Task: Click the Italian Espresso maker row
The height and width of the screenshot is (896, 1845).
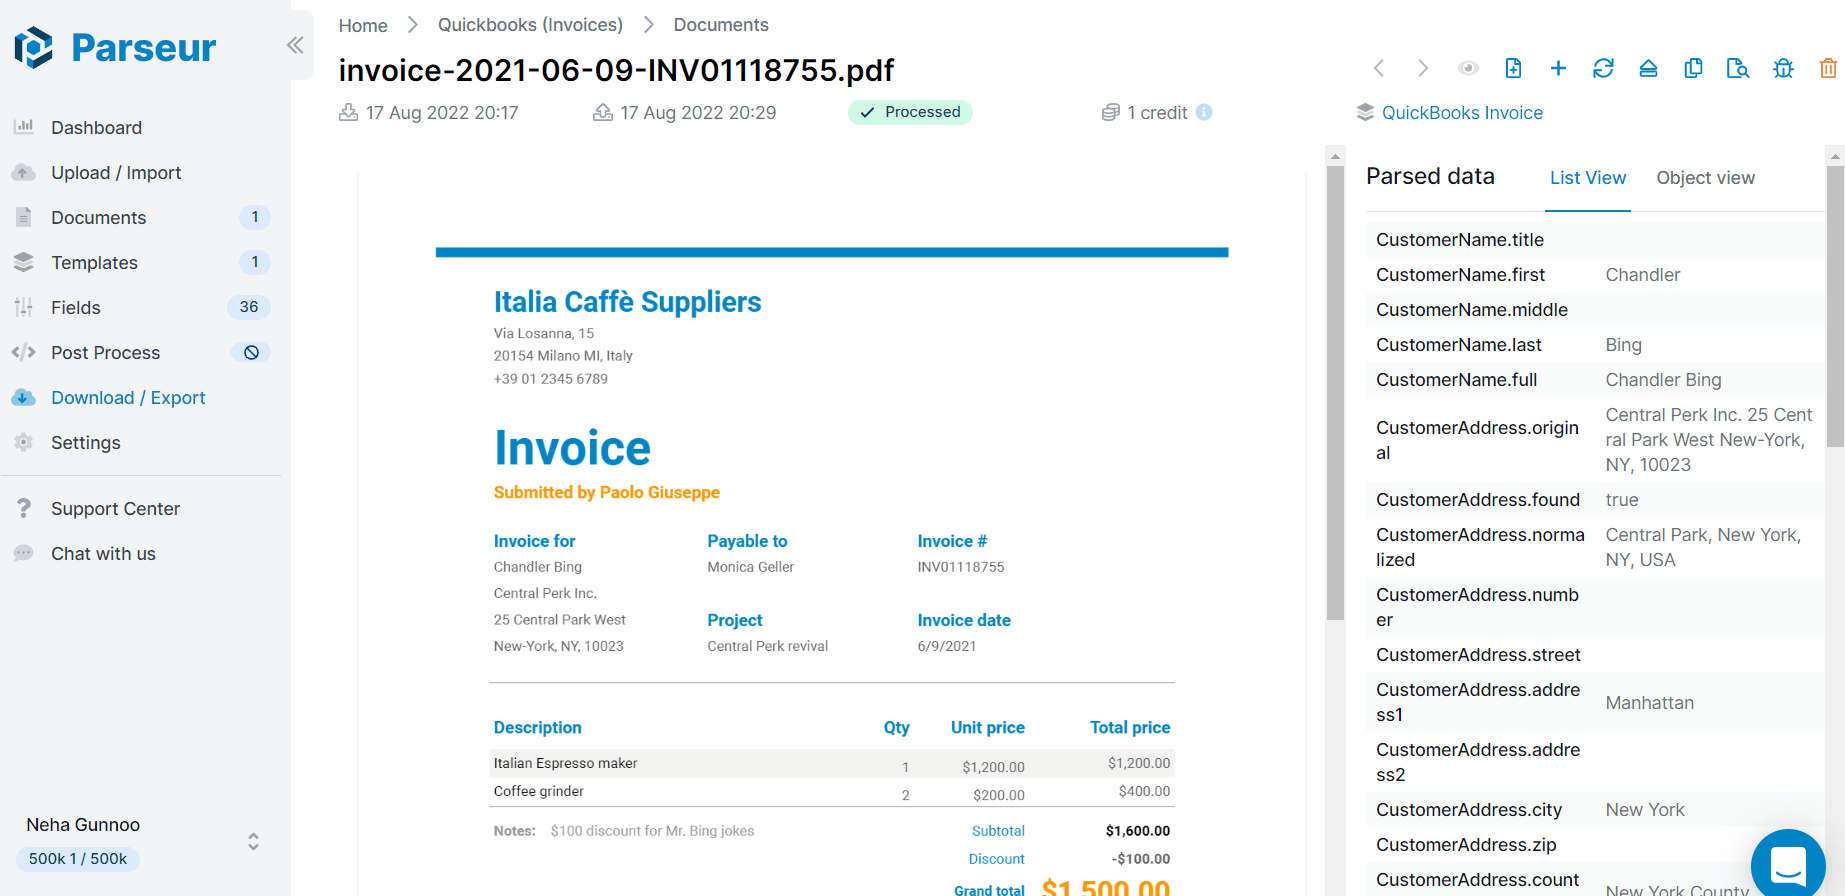Action: (832, 764)
